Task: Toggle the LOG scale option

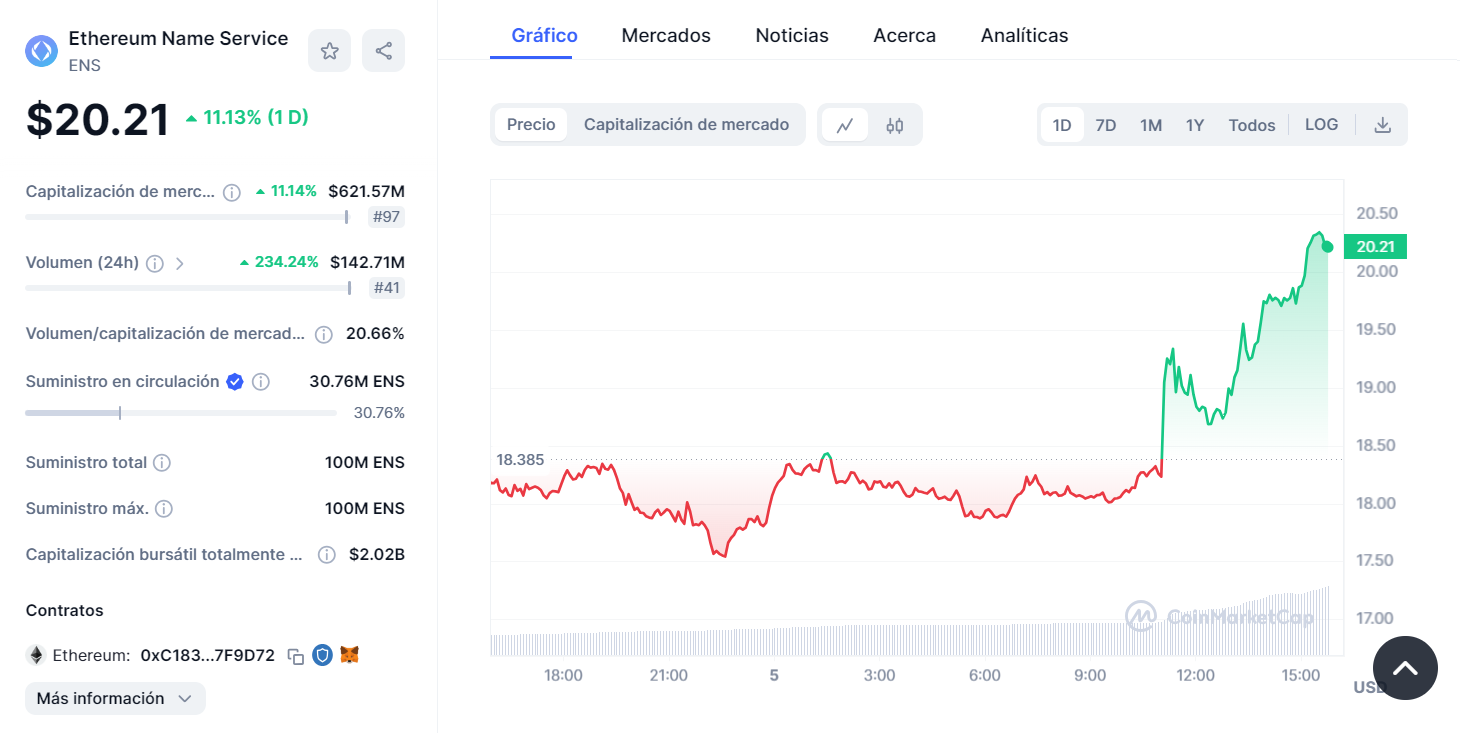Action: 1321,125
